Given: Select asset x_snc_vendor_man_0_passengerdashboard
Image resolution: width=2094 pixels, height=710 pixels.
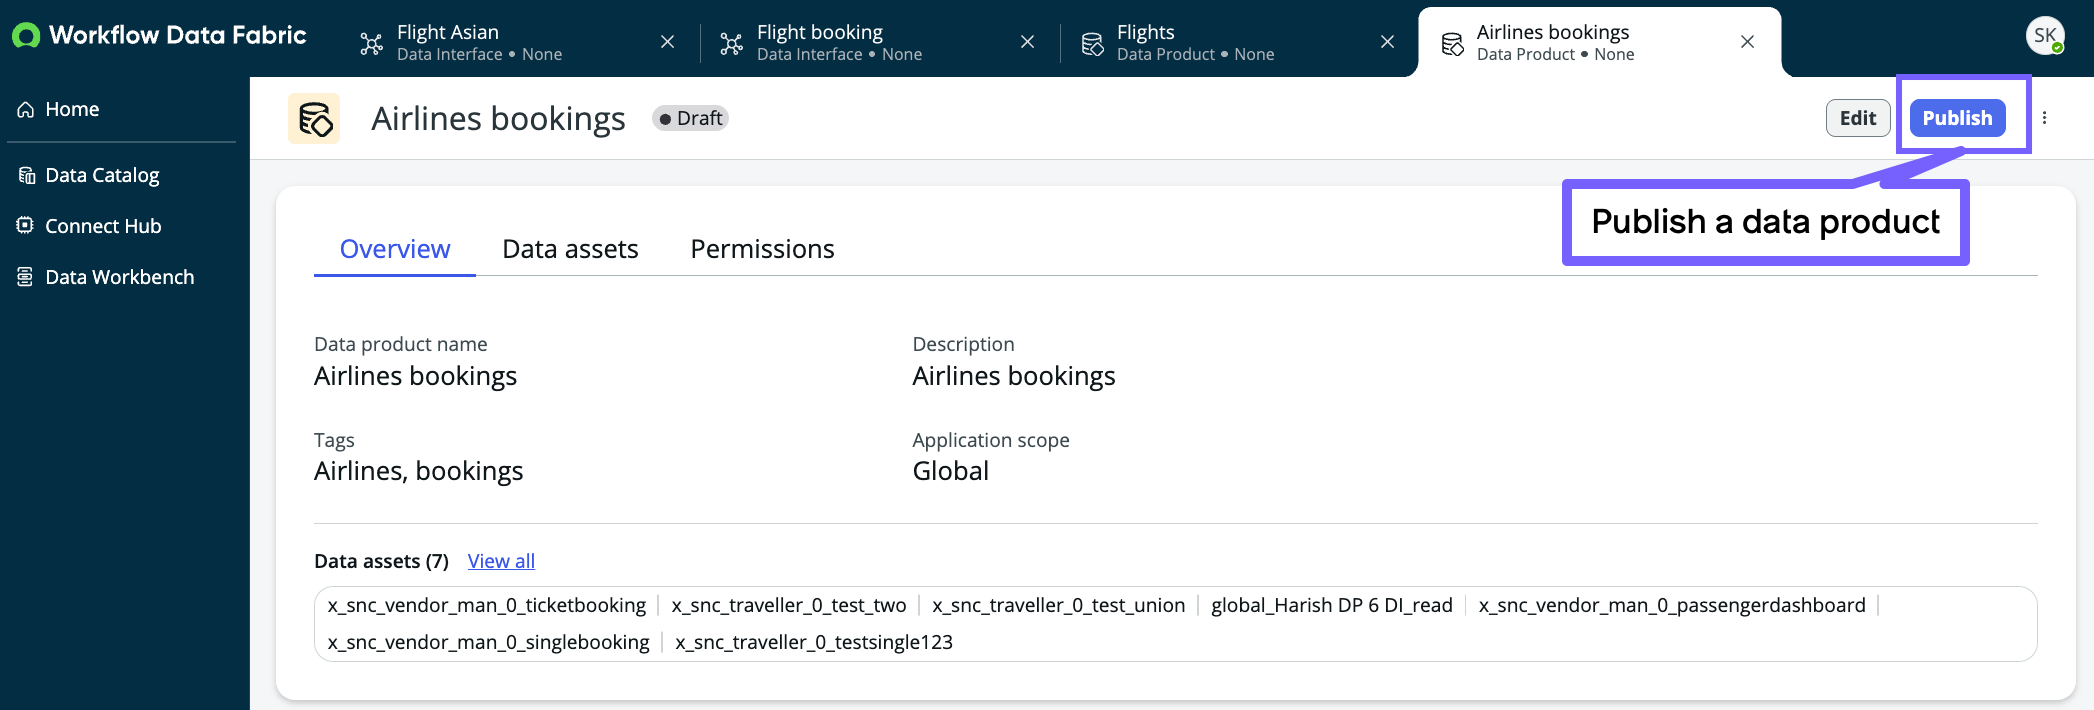Looking at the screenshot, I should point(1672,605).
